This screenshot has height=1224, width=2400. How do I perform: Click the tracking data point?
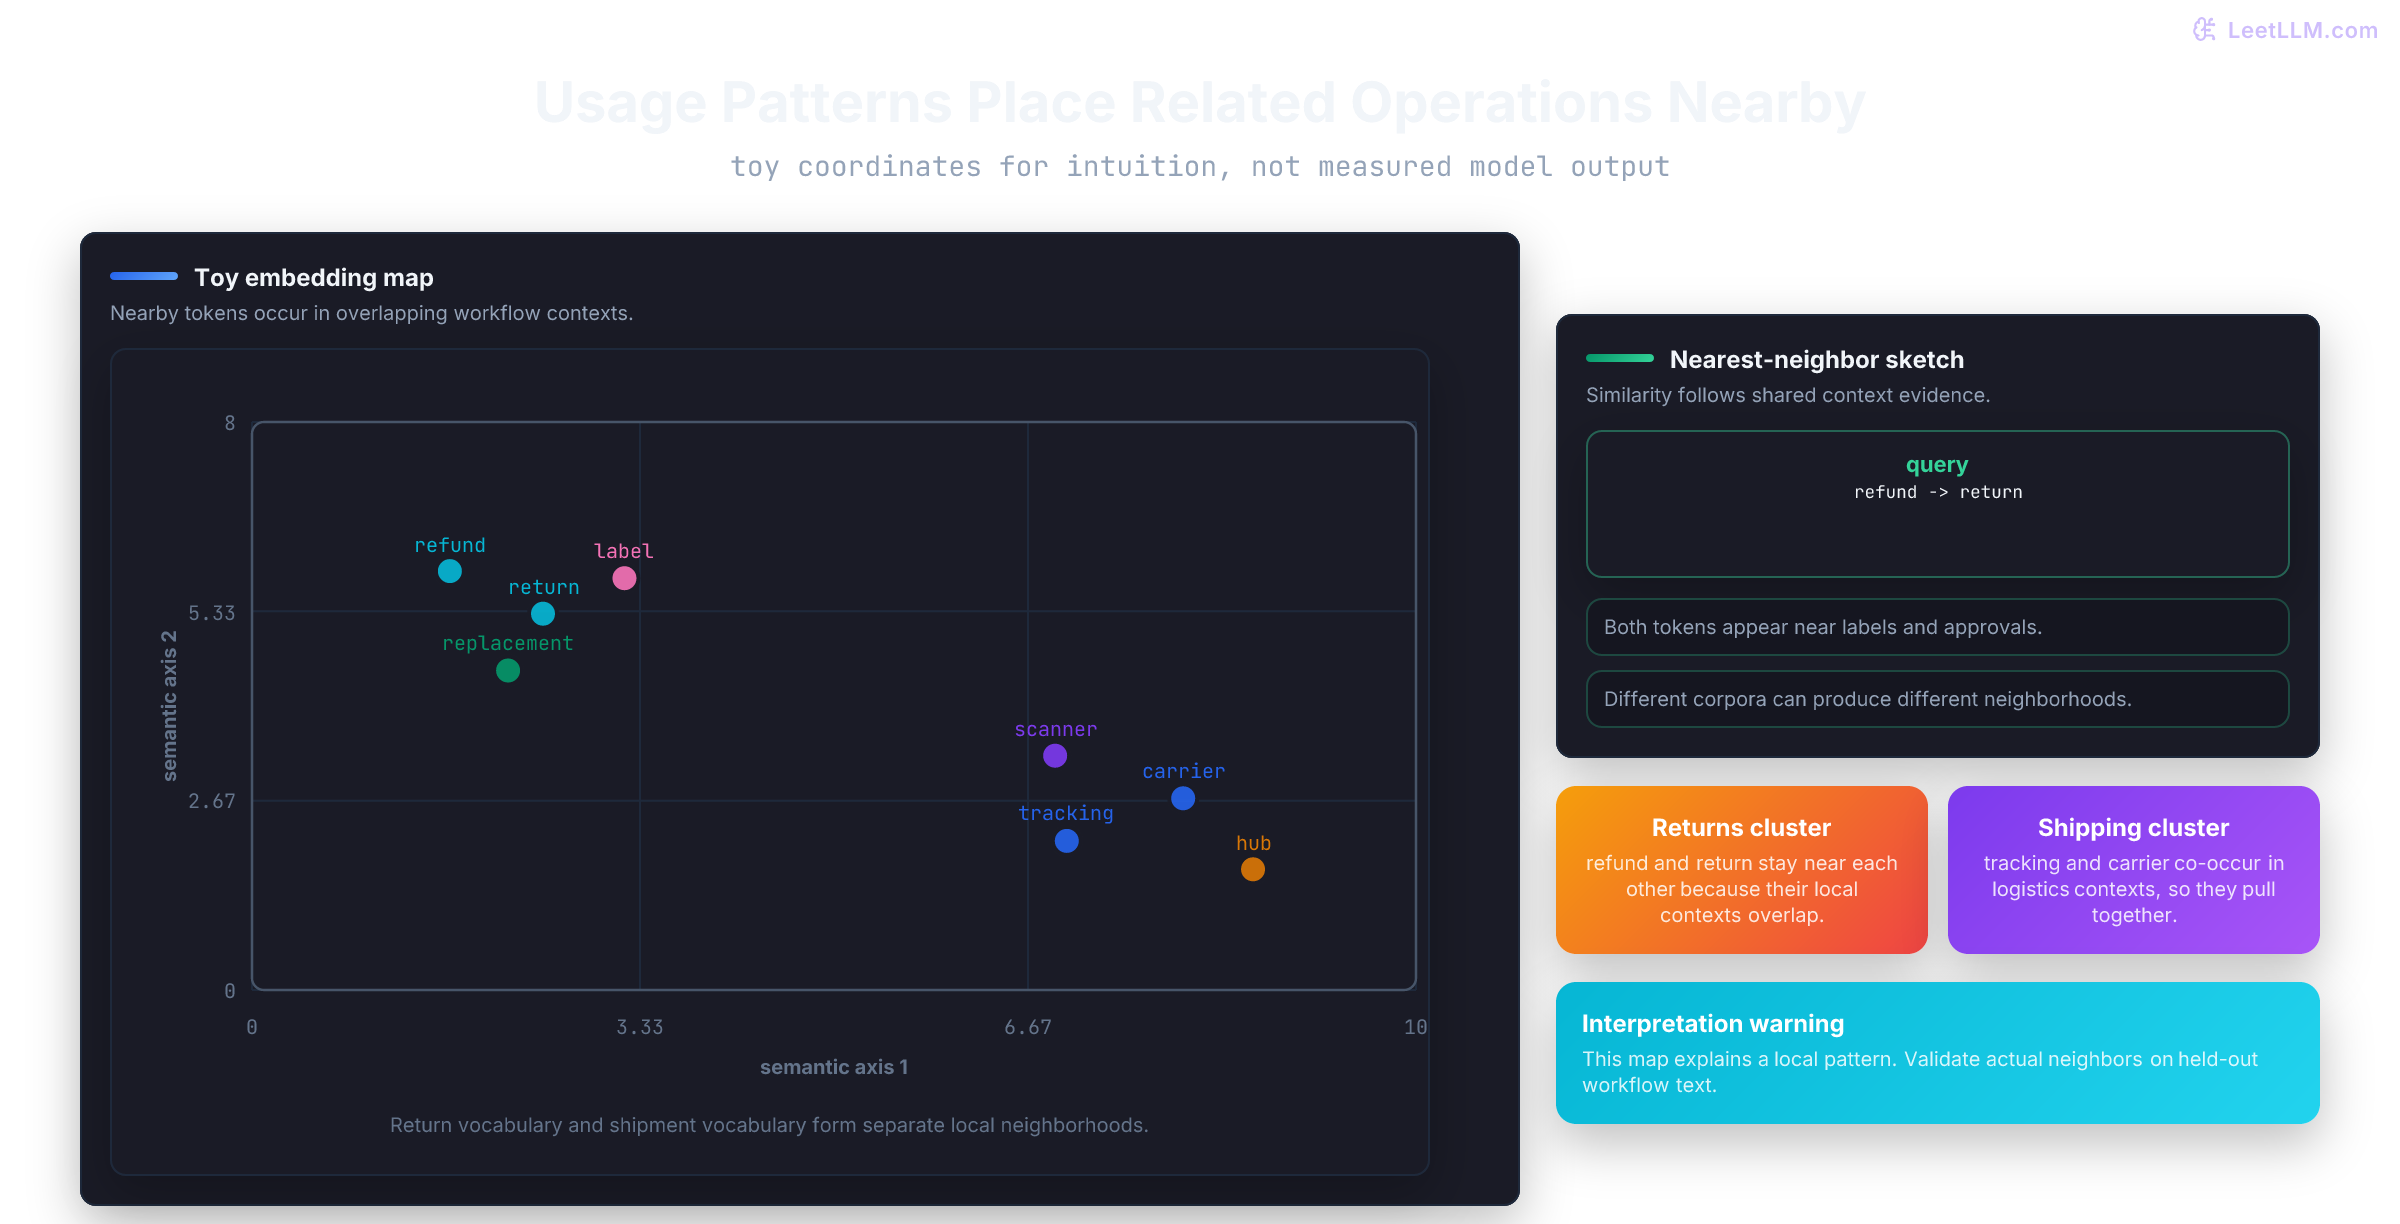click(x=1067, y=841)
